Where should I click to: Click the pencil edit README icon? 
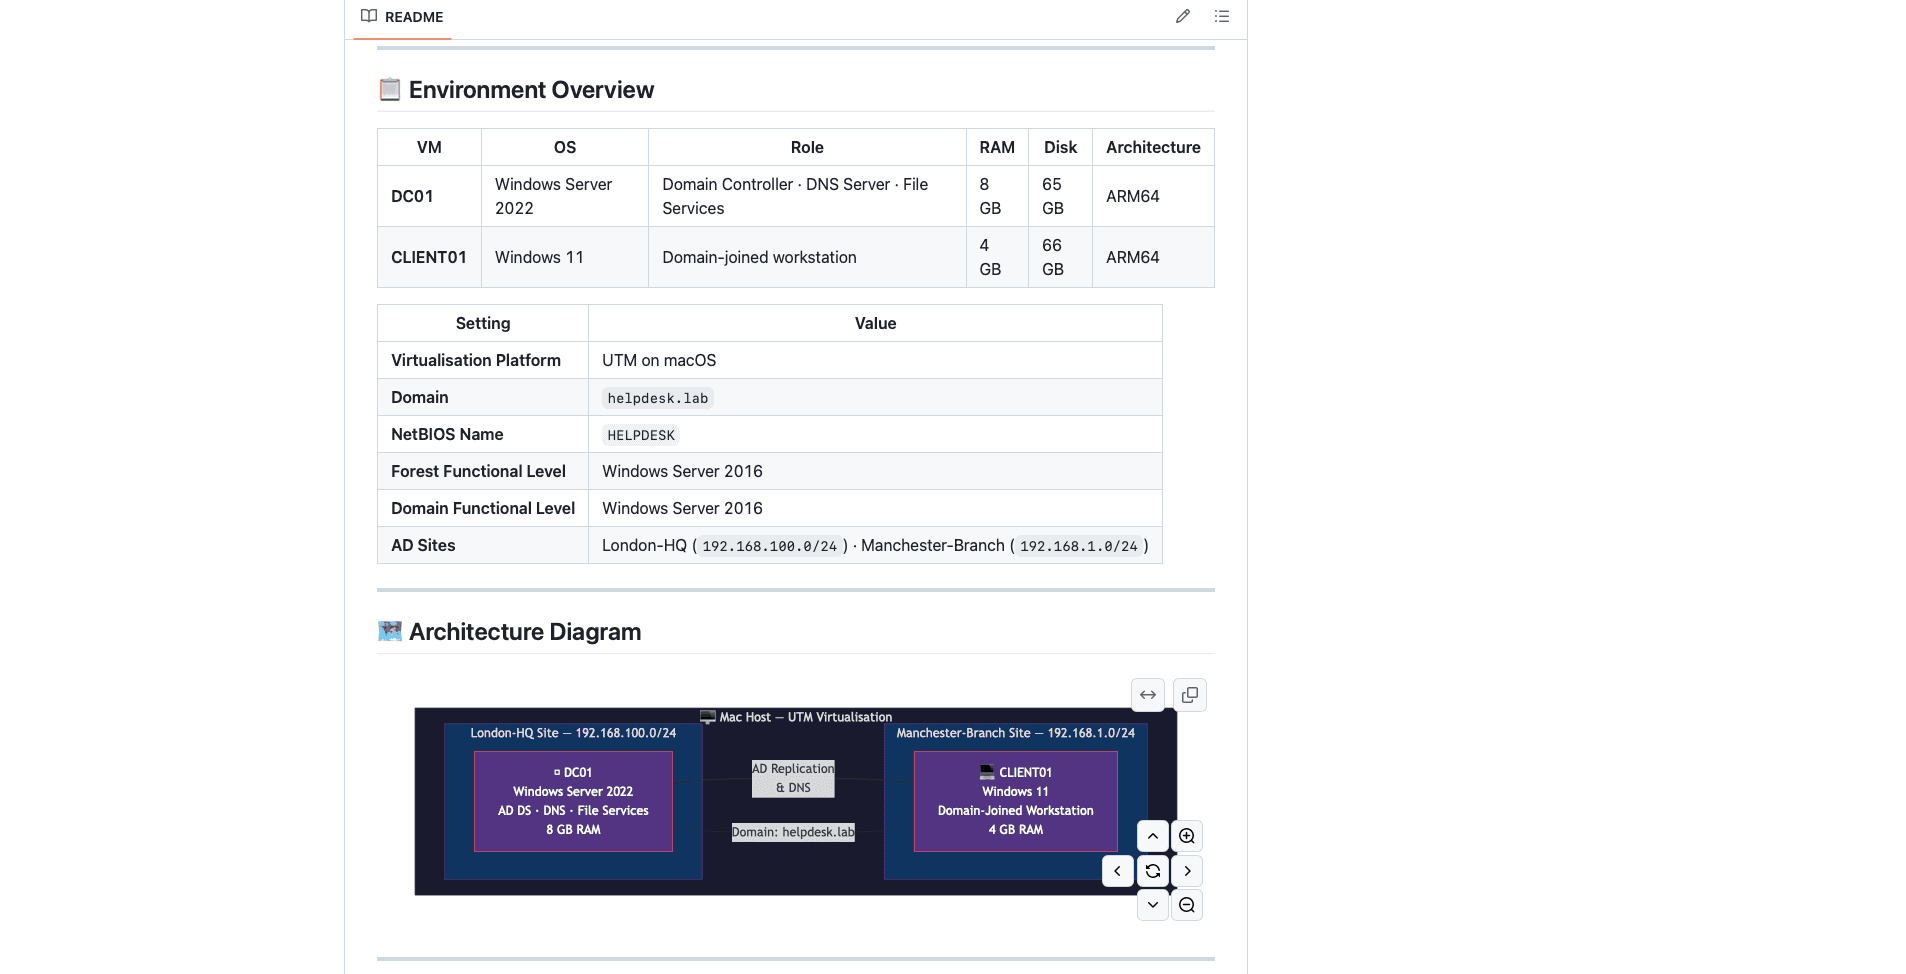point(1183,16)
